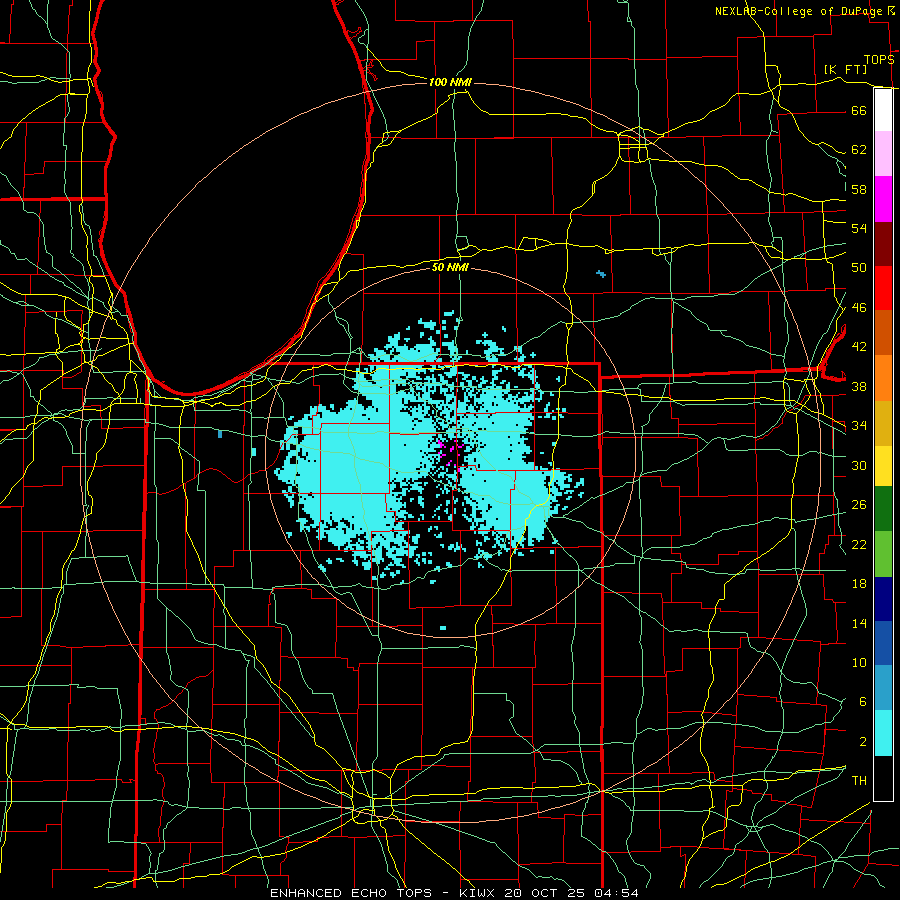Viewport: 900px width, 900px height.
Task: Select the bright red 50 legend swatch
Action: (883, 288)
